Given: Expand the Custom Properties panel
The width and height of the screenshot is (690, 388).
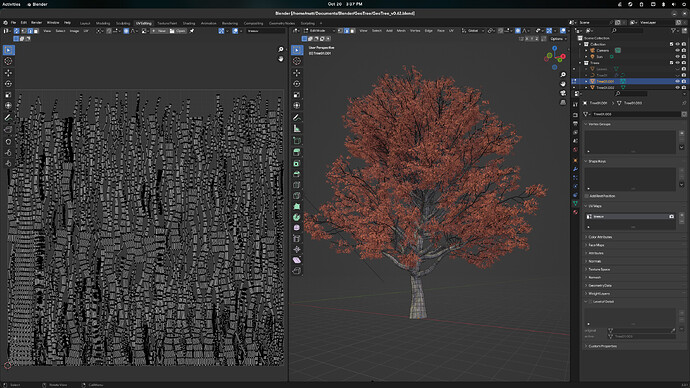Looking at the screenshot, I should 602,346.
